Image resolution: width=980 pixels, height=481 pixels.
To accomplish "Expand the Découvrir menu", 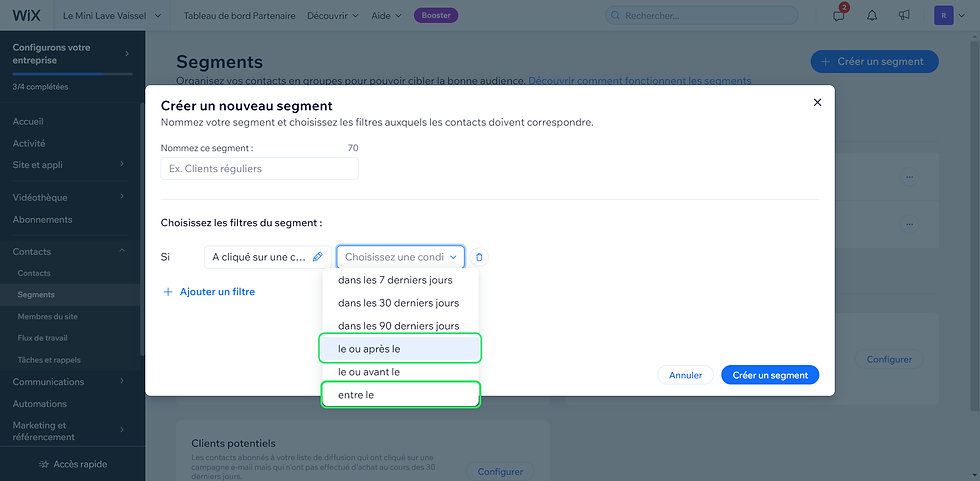I will tap(332, 16).
